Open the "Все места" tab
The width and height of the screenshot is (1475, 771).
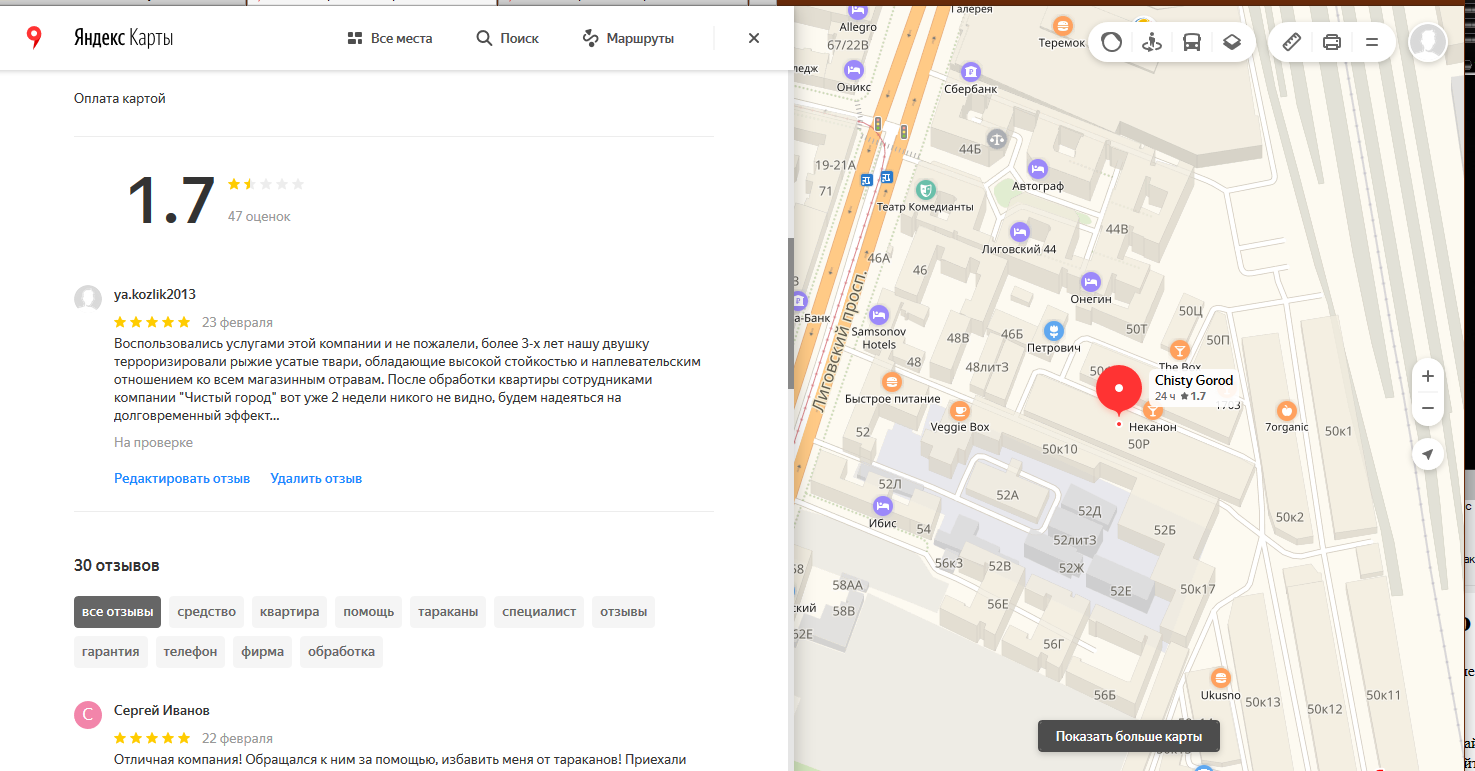point(389,38)
